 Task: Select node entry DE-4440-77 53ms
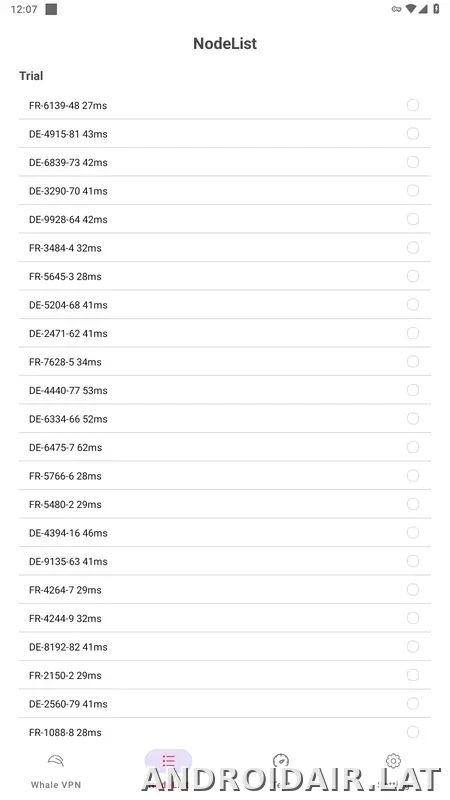(x=225, y=390)
